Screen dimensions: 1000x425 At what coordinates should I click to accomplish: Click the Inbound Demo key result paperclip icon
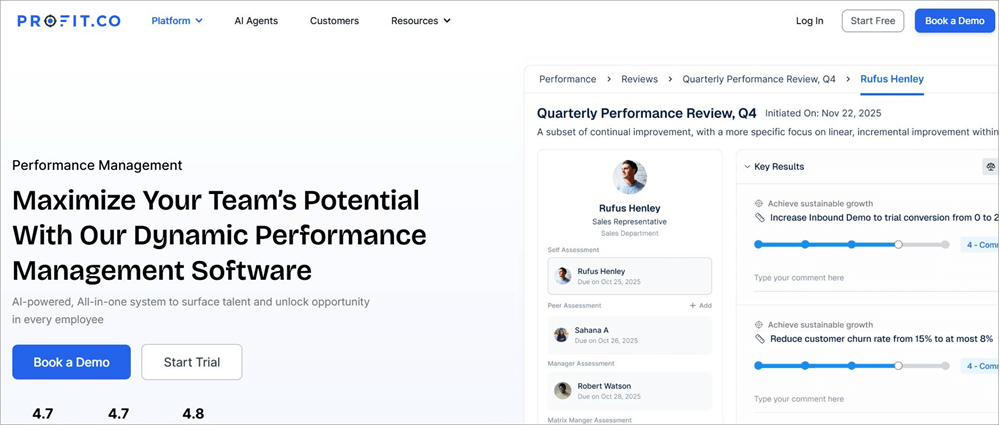pos(759,217)
